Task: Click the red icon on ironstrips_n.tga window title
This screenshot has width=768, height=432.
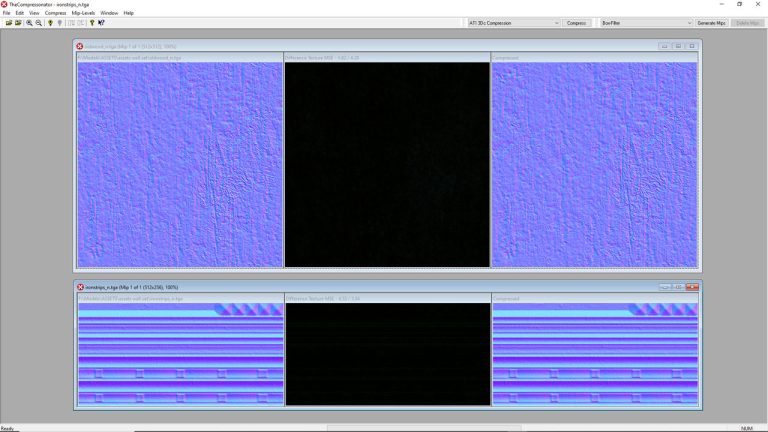Action: coord(80,287)
